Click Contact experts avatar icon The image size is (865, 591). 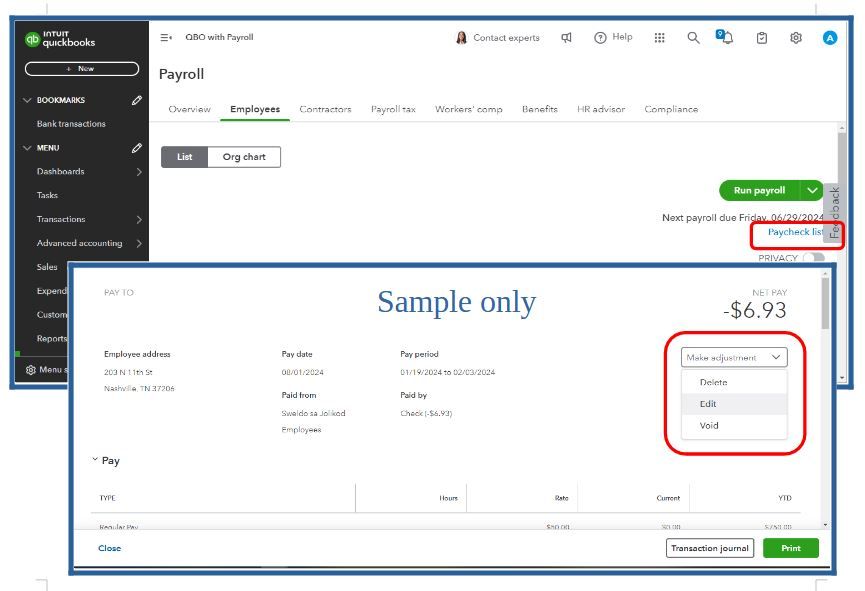coord(461,38)
